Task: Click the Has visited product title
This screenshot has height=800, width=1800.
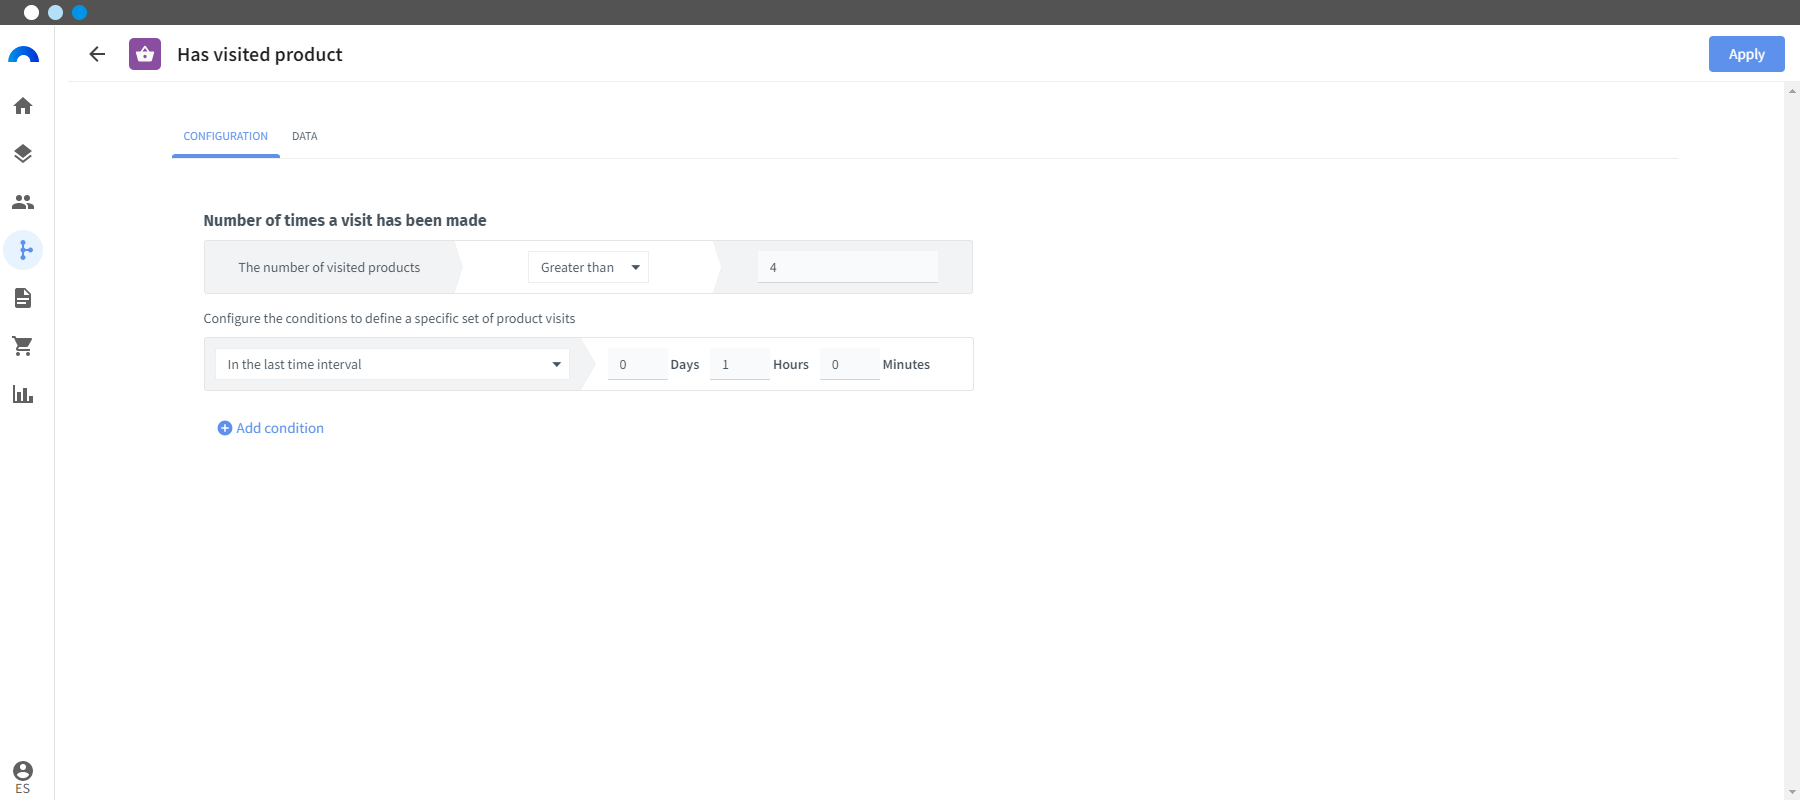Action: click(x=260, y=54)
